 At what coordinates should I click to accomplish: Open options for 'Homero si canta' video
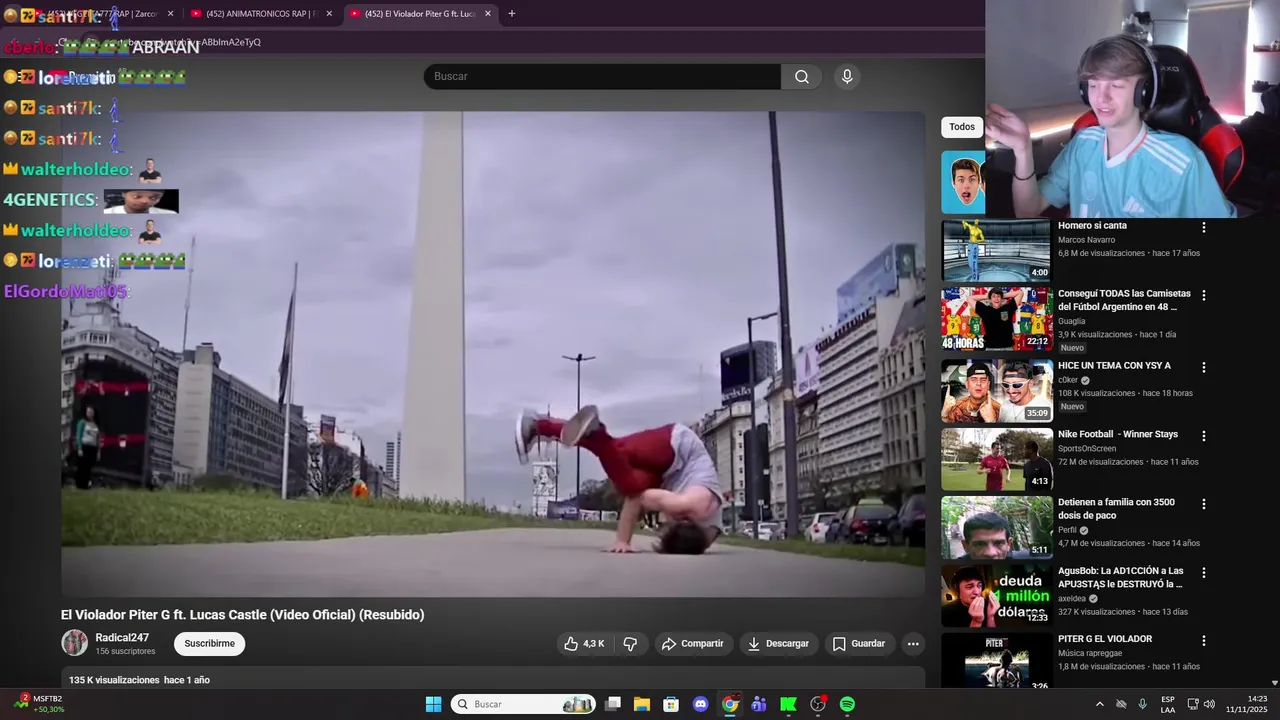pyautogui.click(x=1204, y=228)
